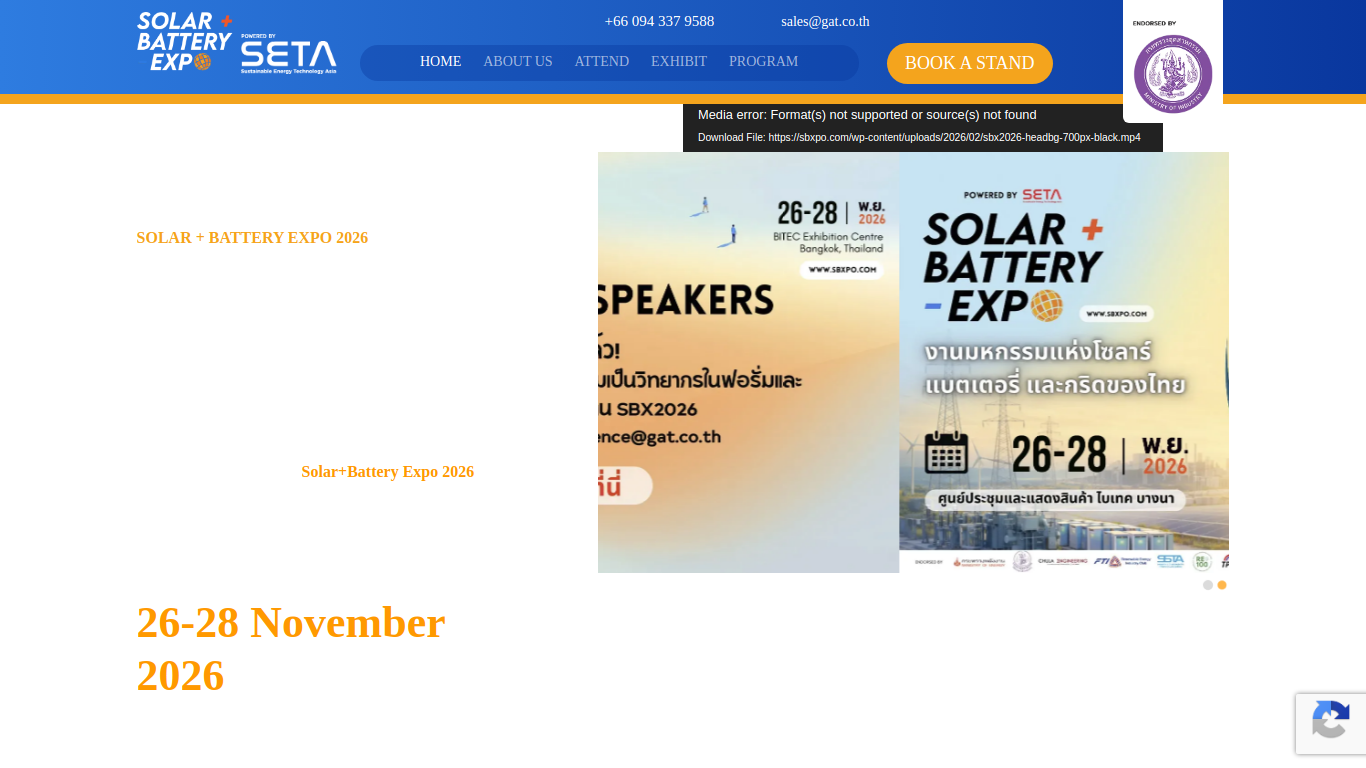
Task: Go to the HOME menu item
Action: tap(440, 62)
